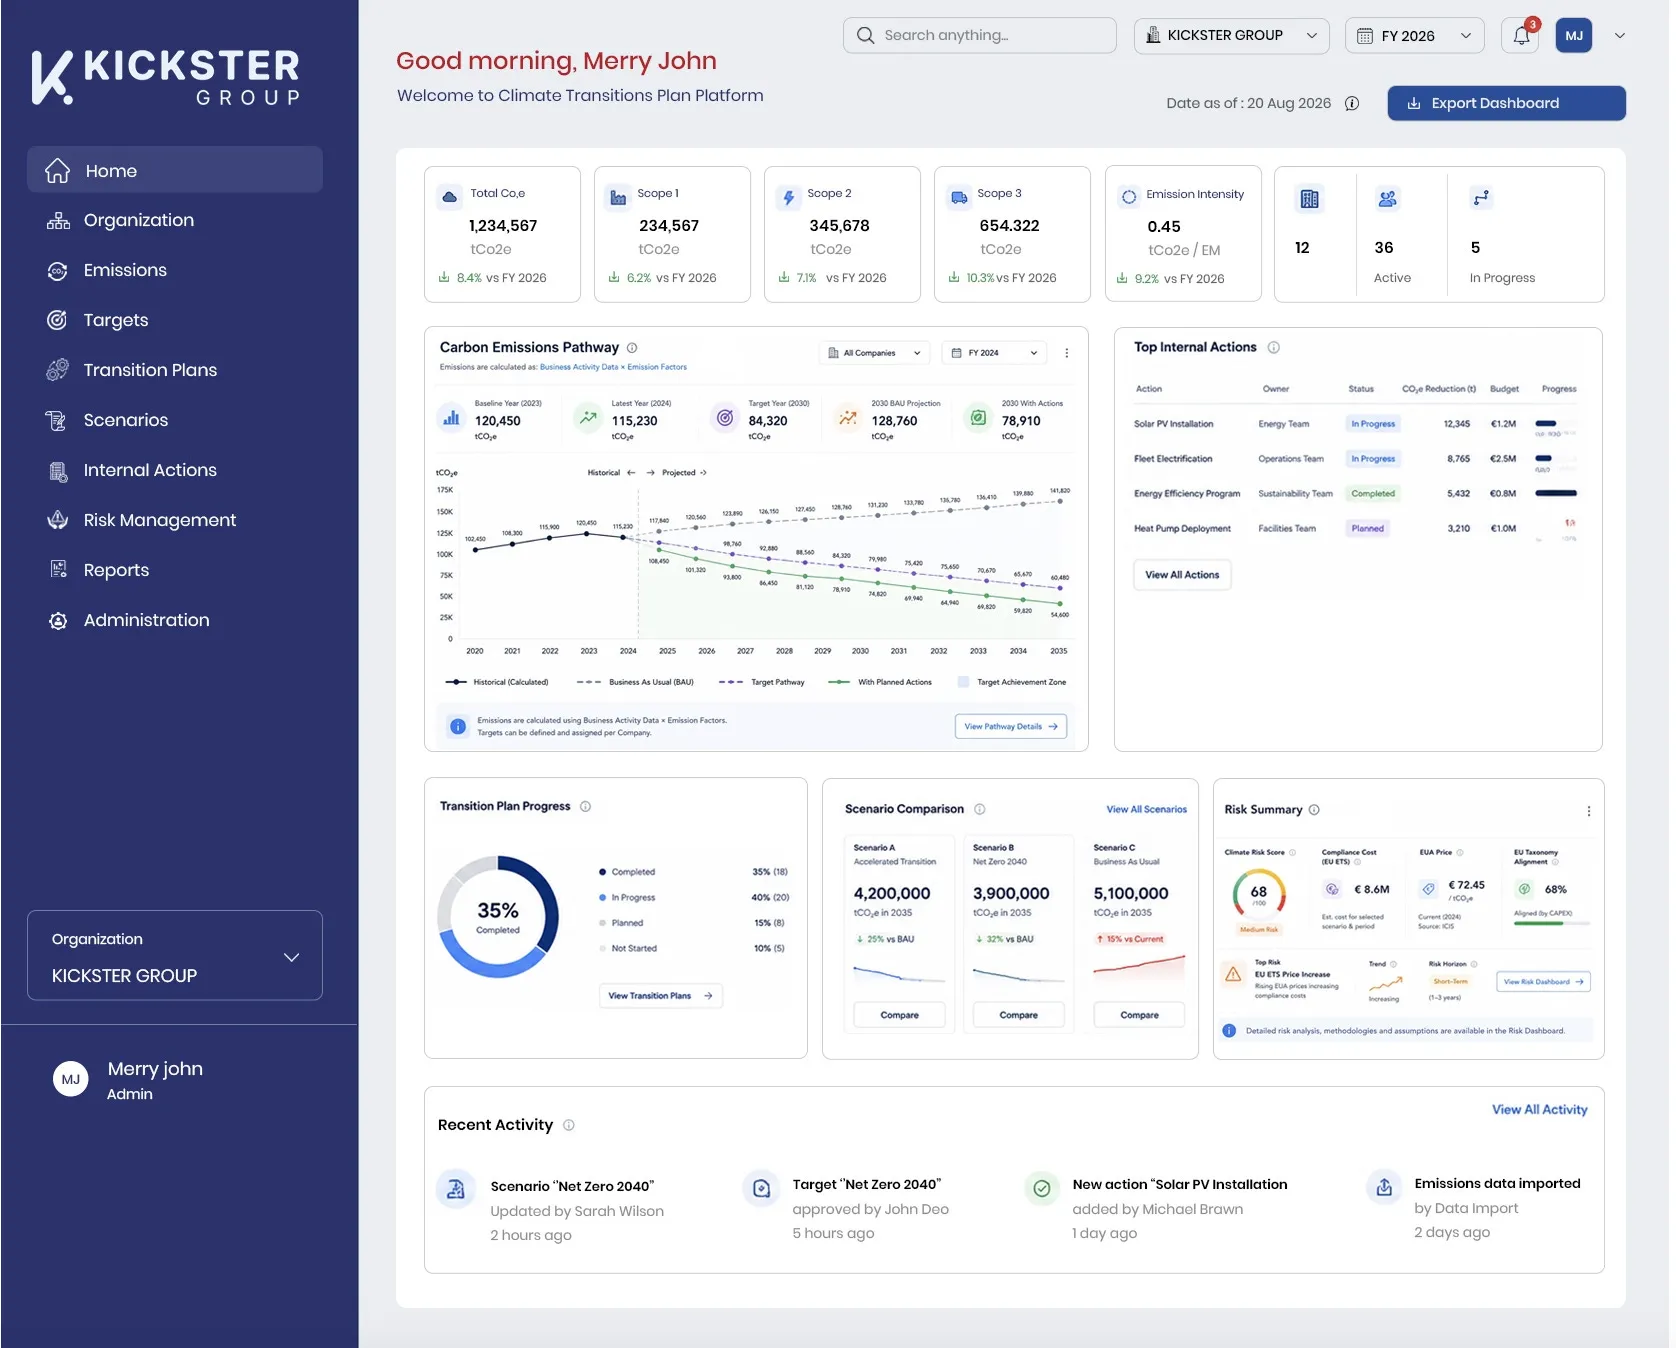
Task: Go to Home in the sidebar
Action: click(175, 170)
